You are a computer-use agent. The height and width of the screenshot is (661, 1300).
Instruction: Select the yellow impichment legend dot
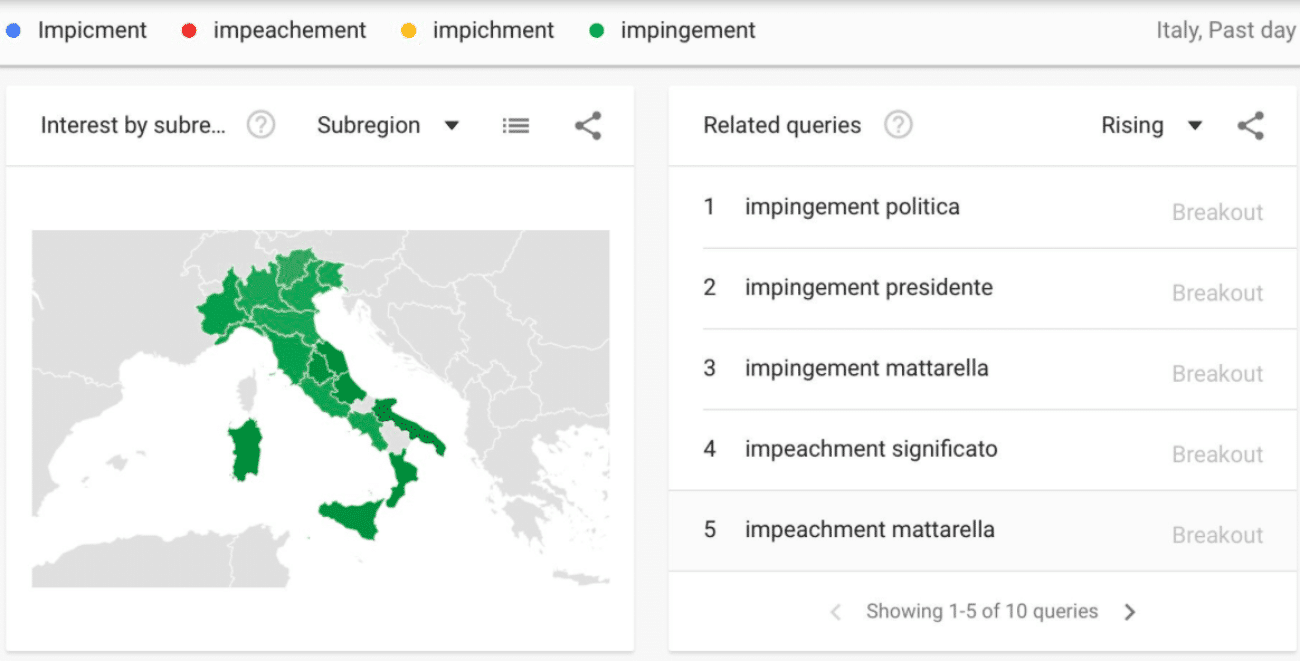click(x=408, y=31)
